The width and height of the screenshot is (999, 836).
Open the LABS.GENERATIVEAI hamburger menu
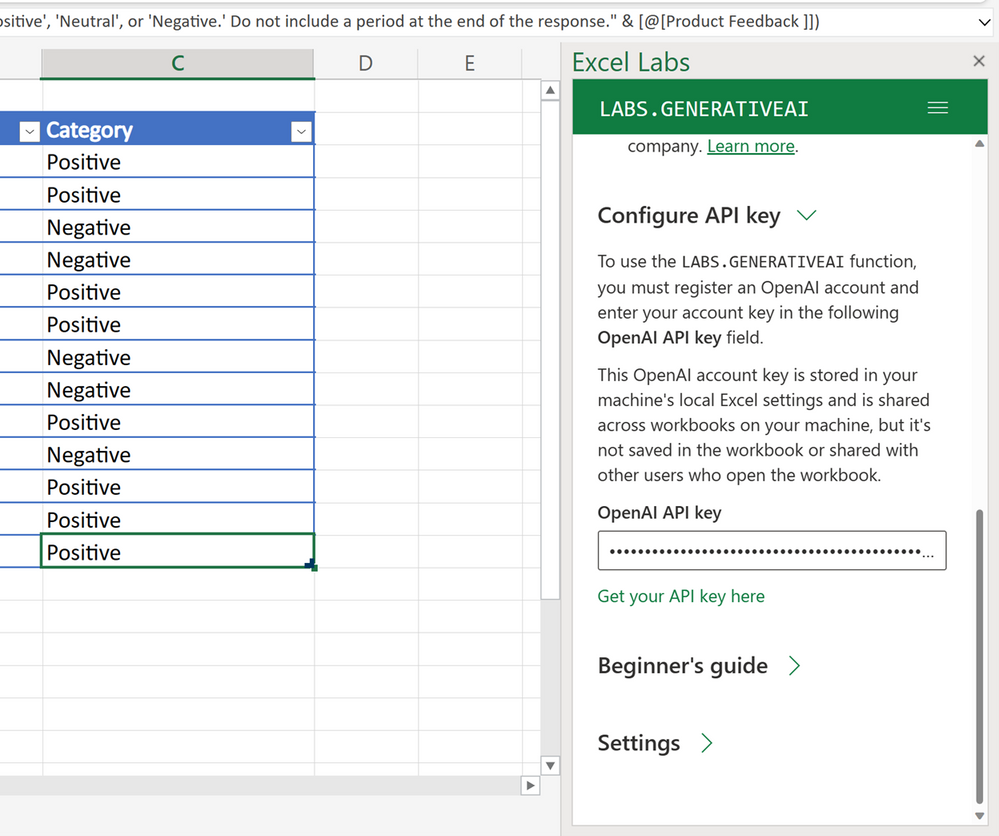tap(937, 107)
